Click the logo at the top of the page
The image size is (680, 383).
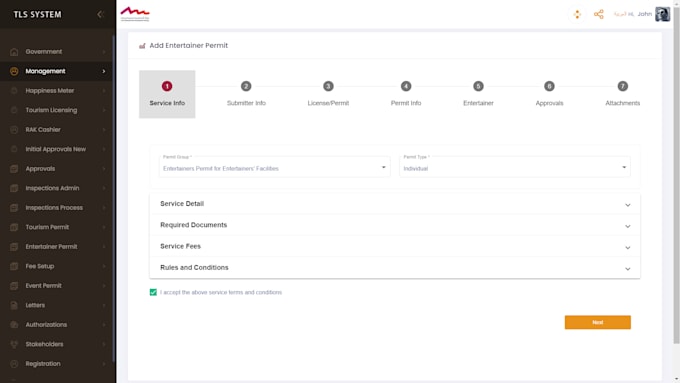[135, 14]
